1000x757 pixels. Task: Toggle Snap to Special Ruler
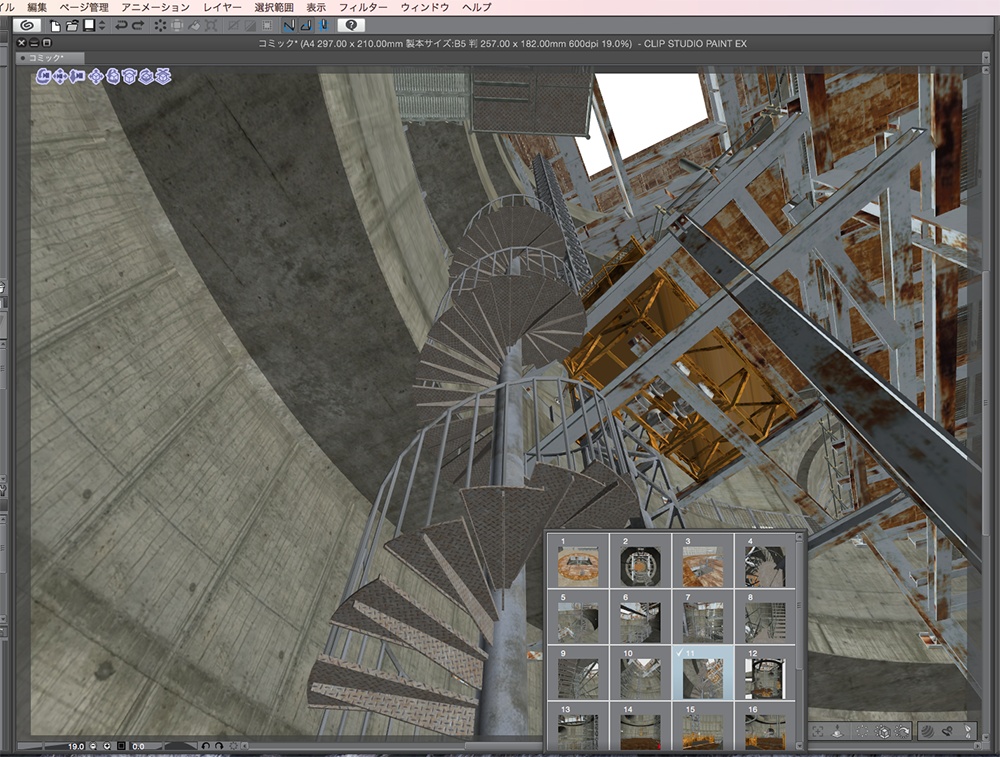[x=307, y=26]
